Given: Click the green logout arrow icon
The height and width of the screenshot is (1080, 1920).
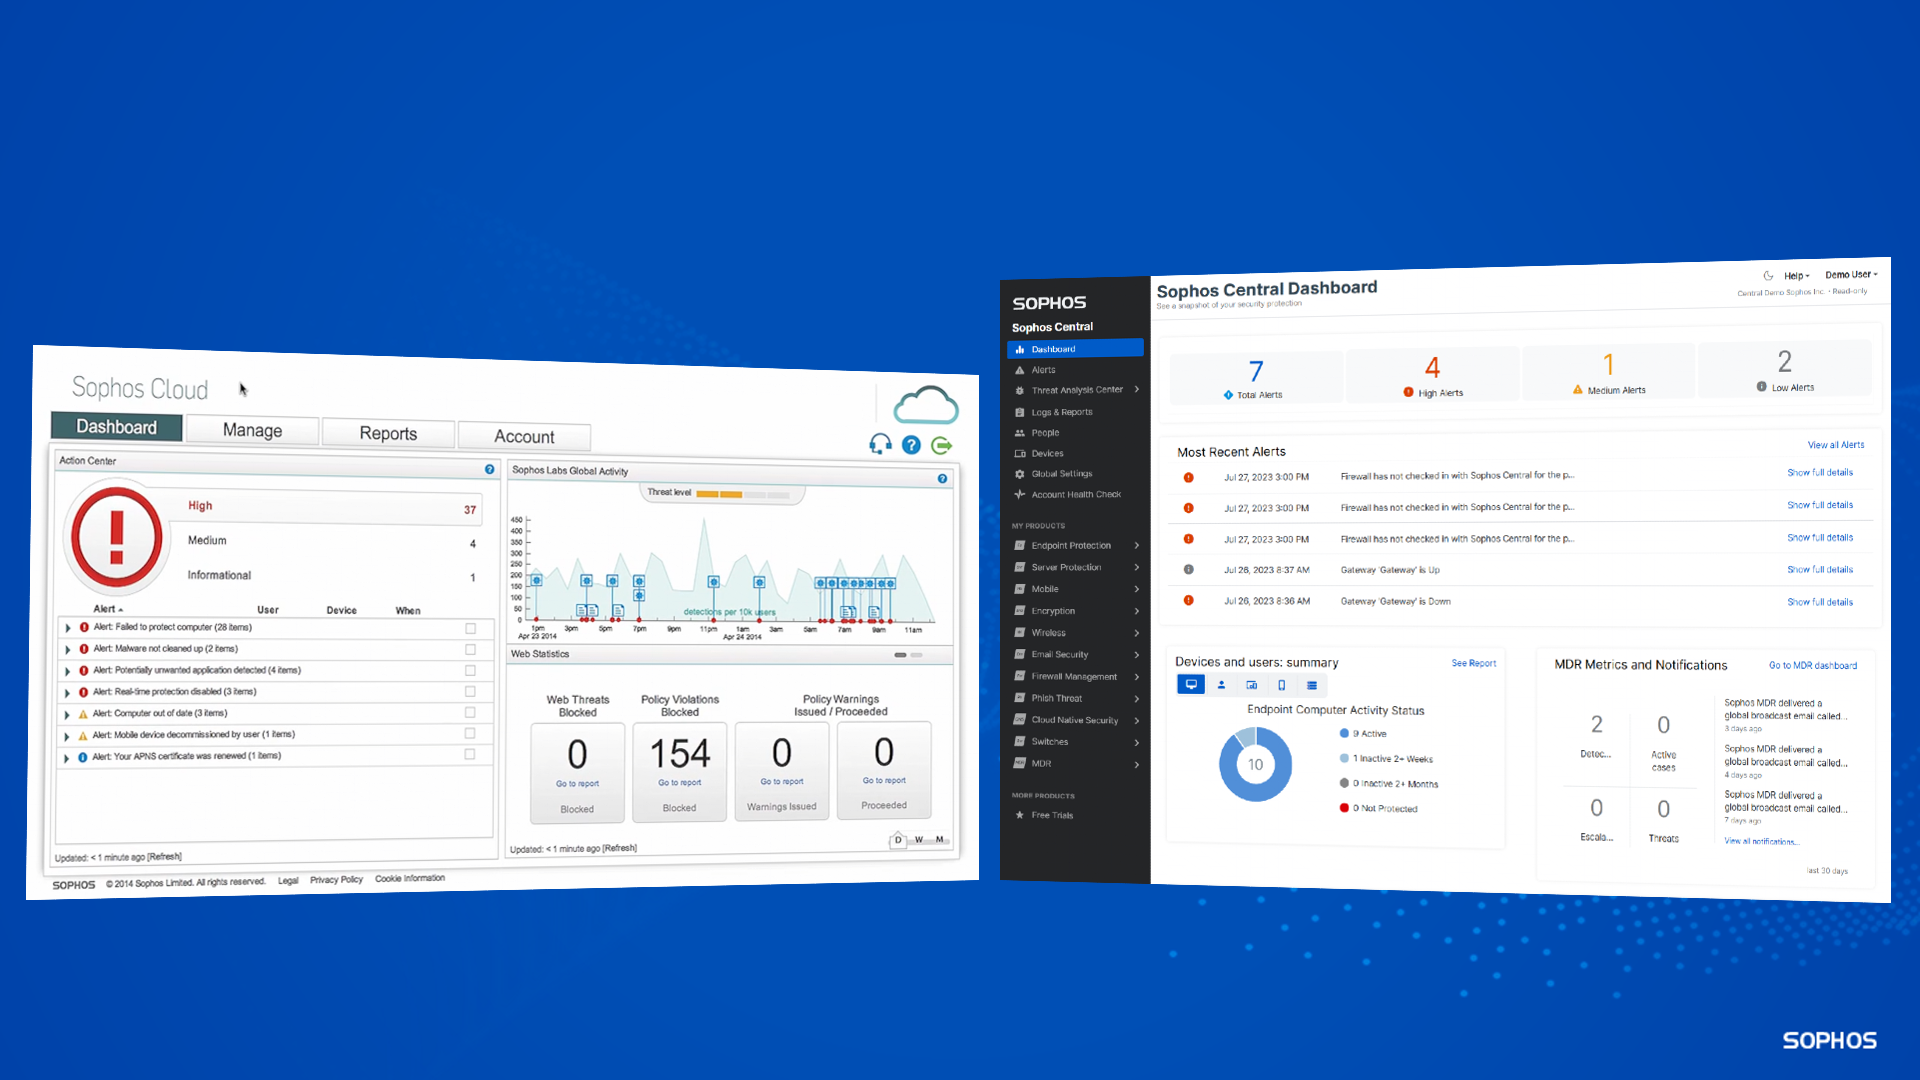Looking at the screenshot, I should point(941,445).
